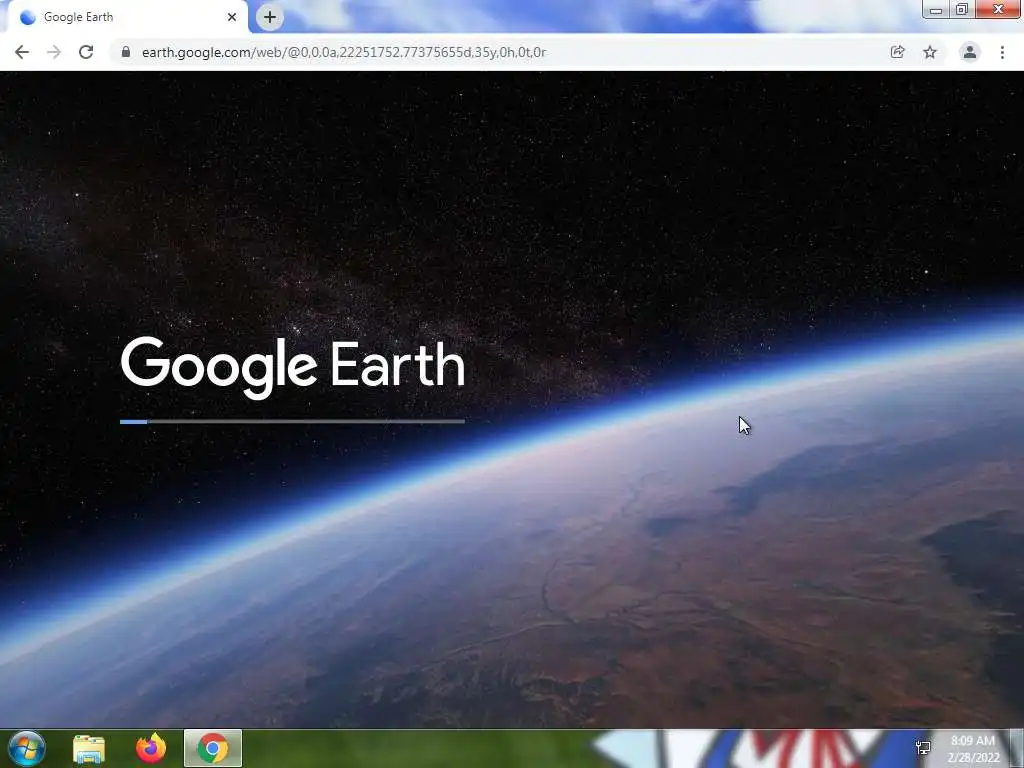Image resolution: width=1024 pixels, height=768 pixels.
Task: Click the lock icon in the address bar
Action: pos(126,52)
